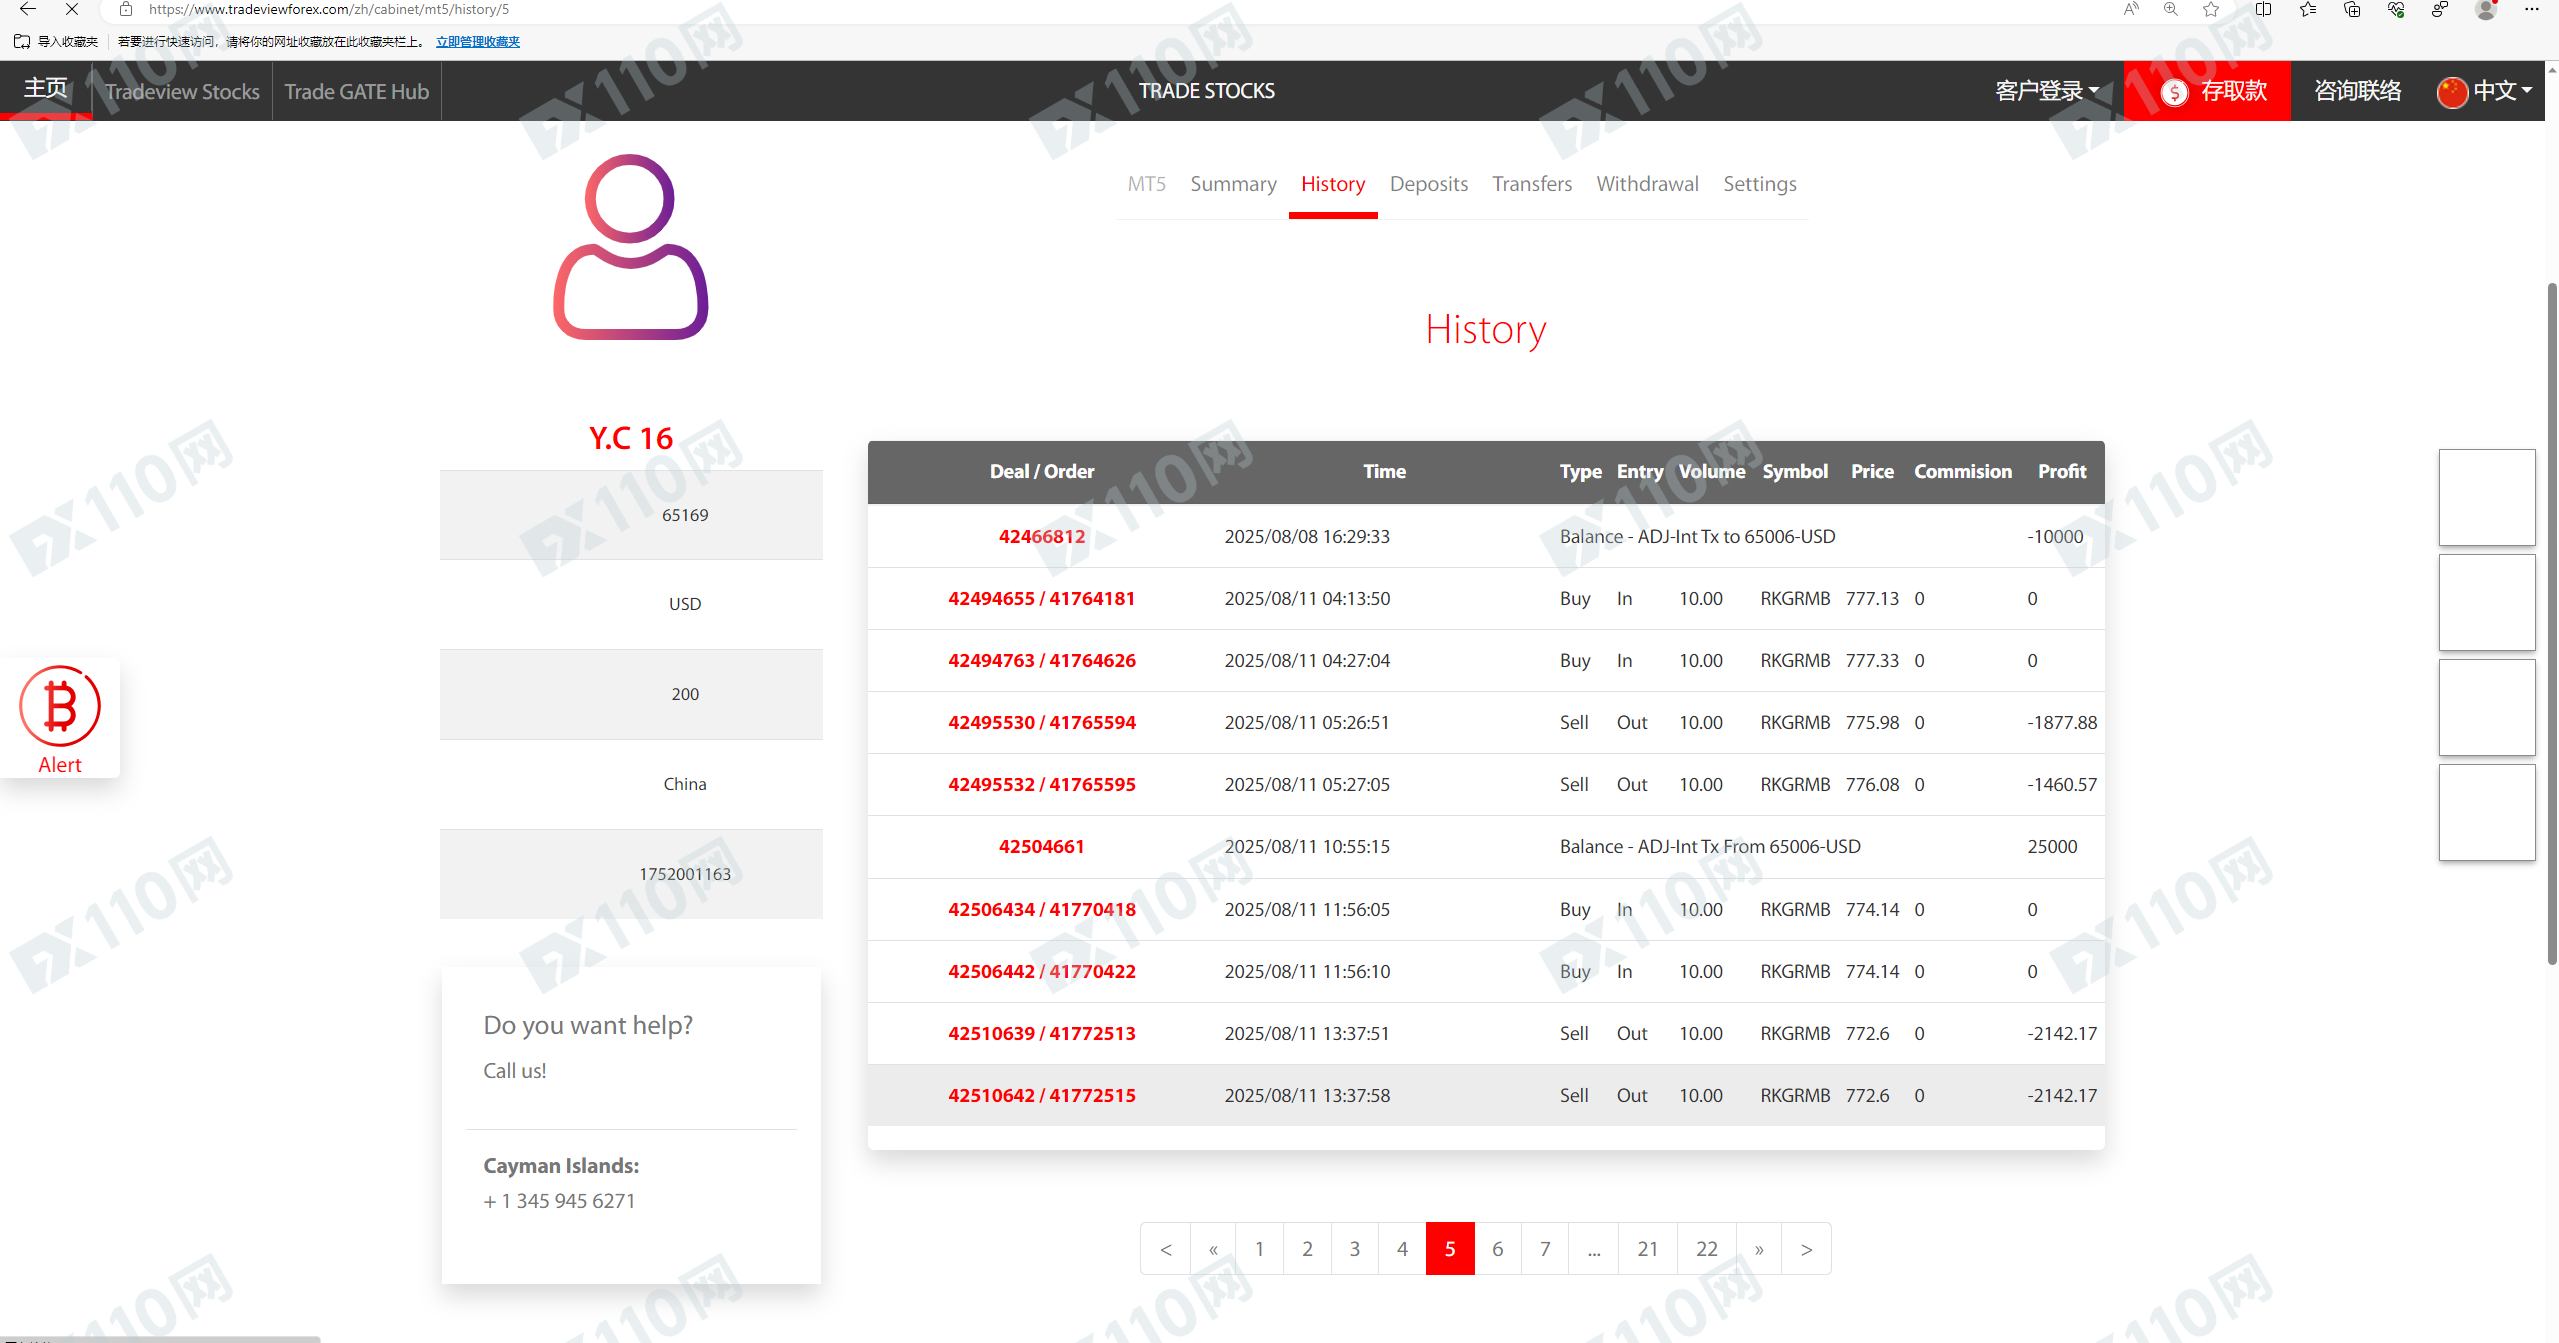
Task: Click the Bitcoin Alert icon
Action: click(x=60, y=707)
